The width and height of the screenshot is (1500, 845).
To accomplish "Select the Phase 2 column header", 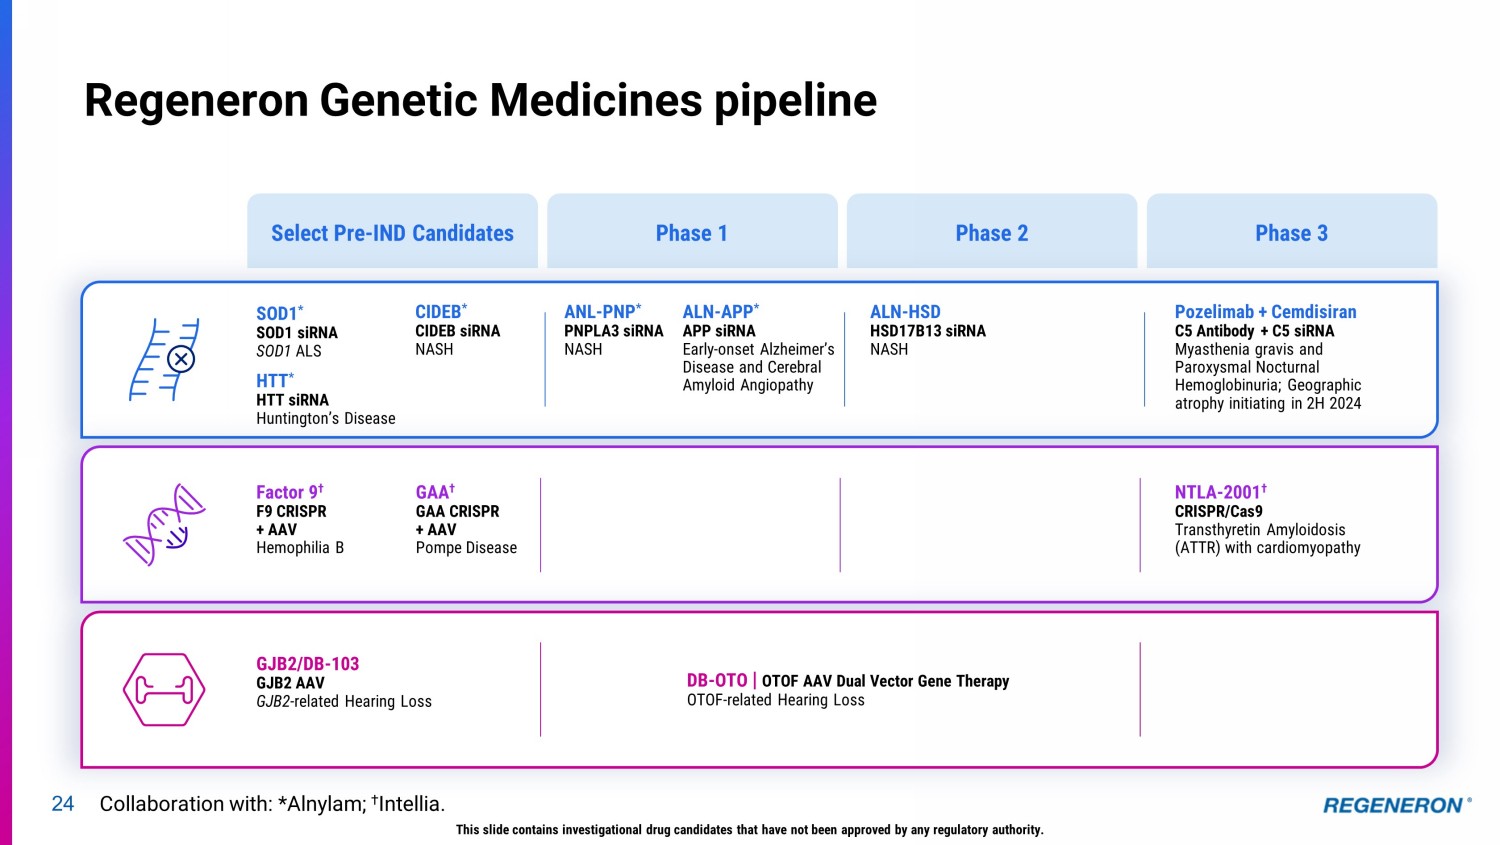I will [991, 233].
